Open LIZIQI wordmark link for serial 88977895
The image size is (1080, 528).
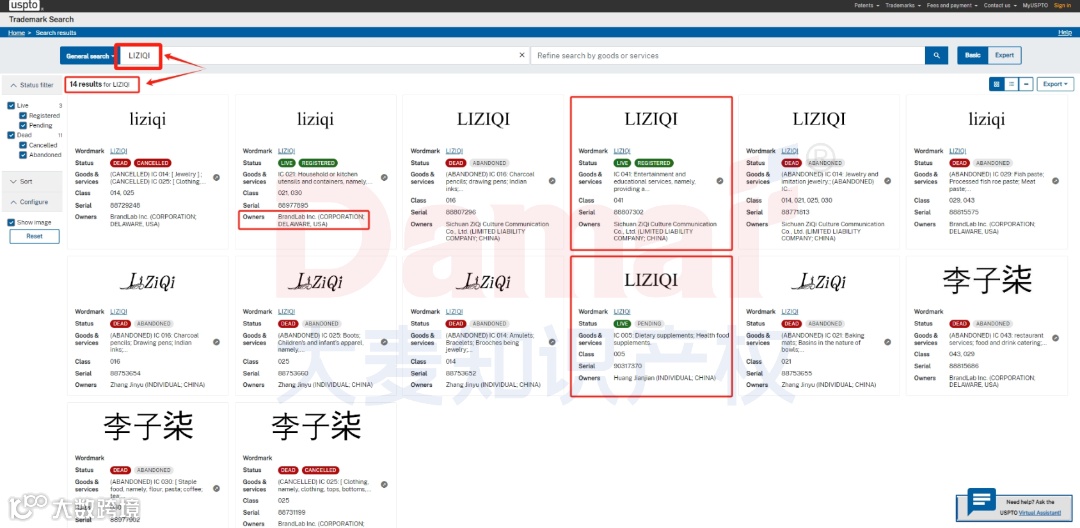[287, 151]
